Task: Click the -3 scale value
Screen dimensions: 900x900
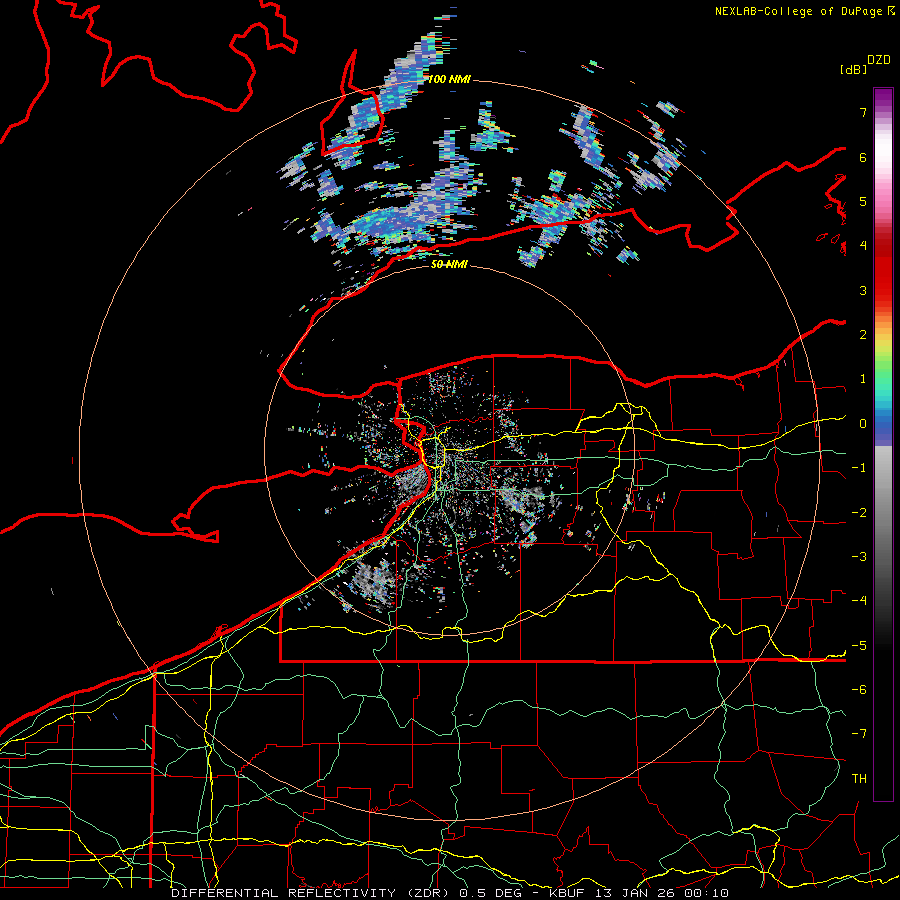Action: pos(859,557)
